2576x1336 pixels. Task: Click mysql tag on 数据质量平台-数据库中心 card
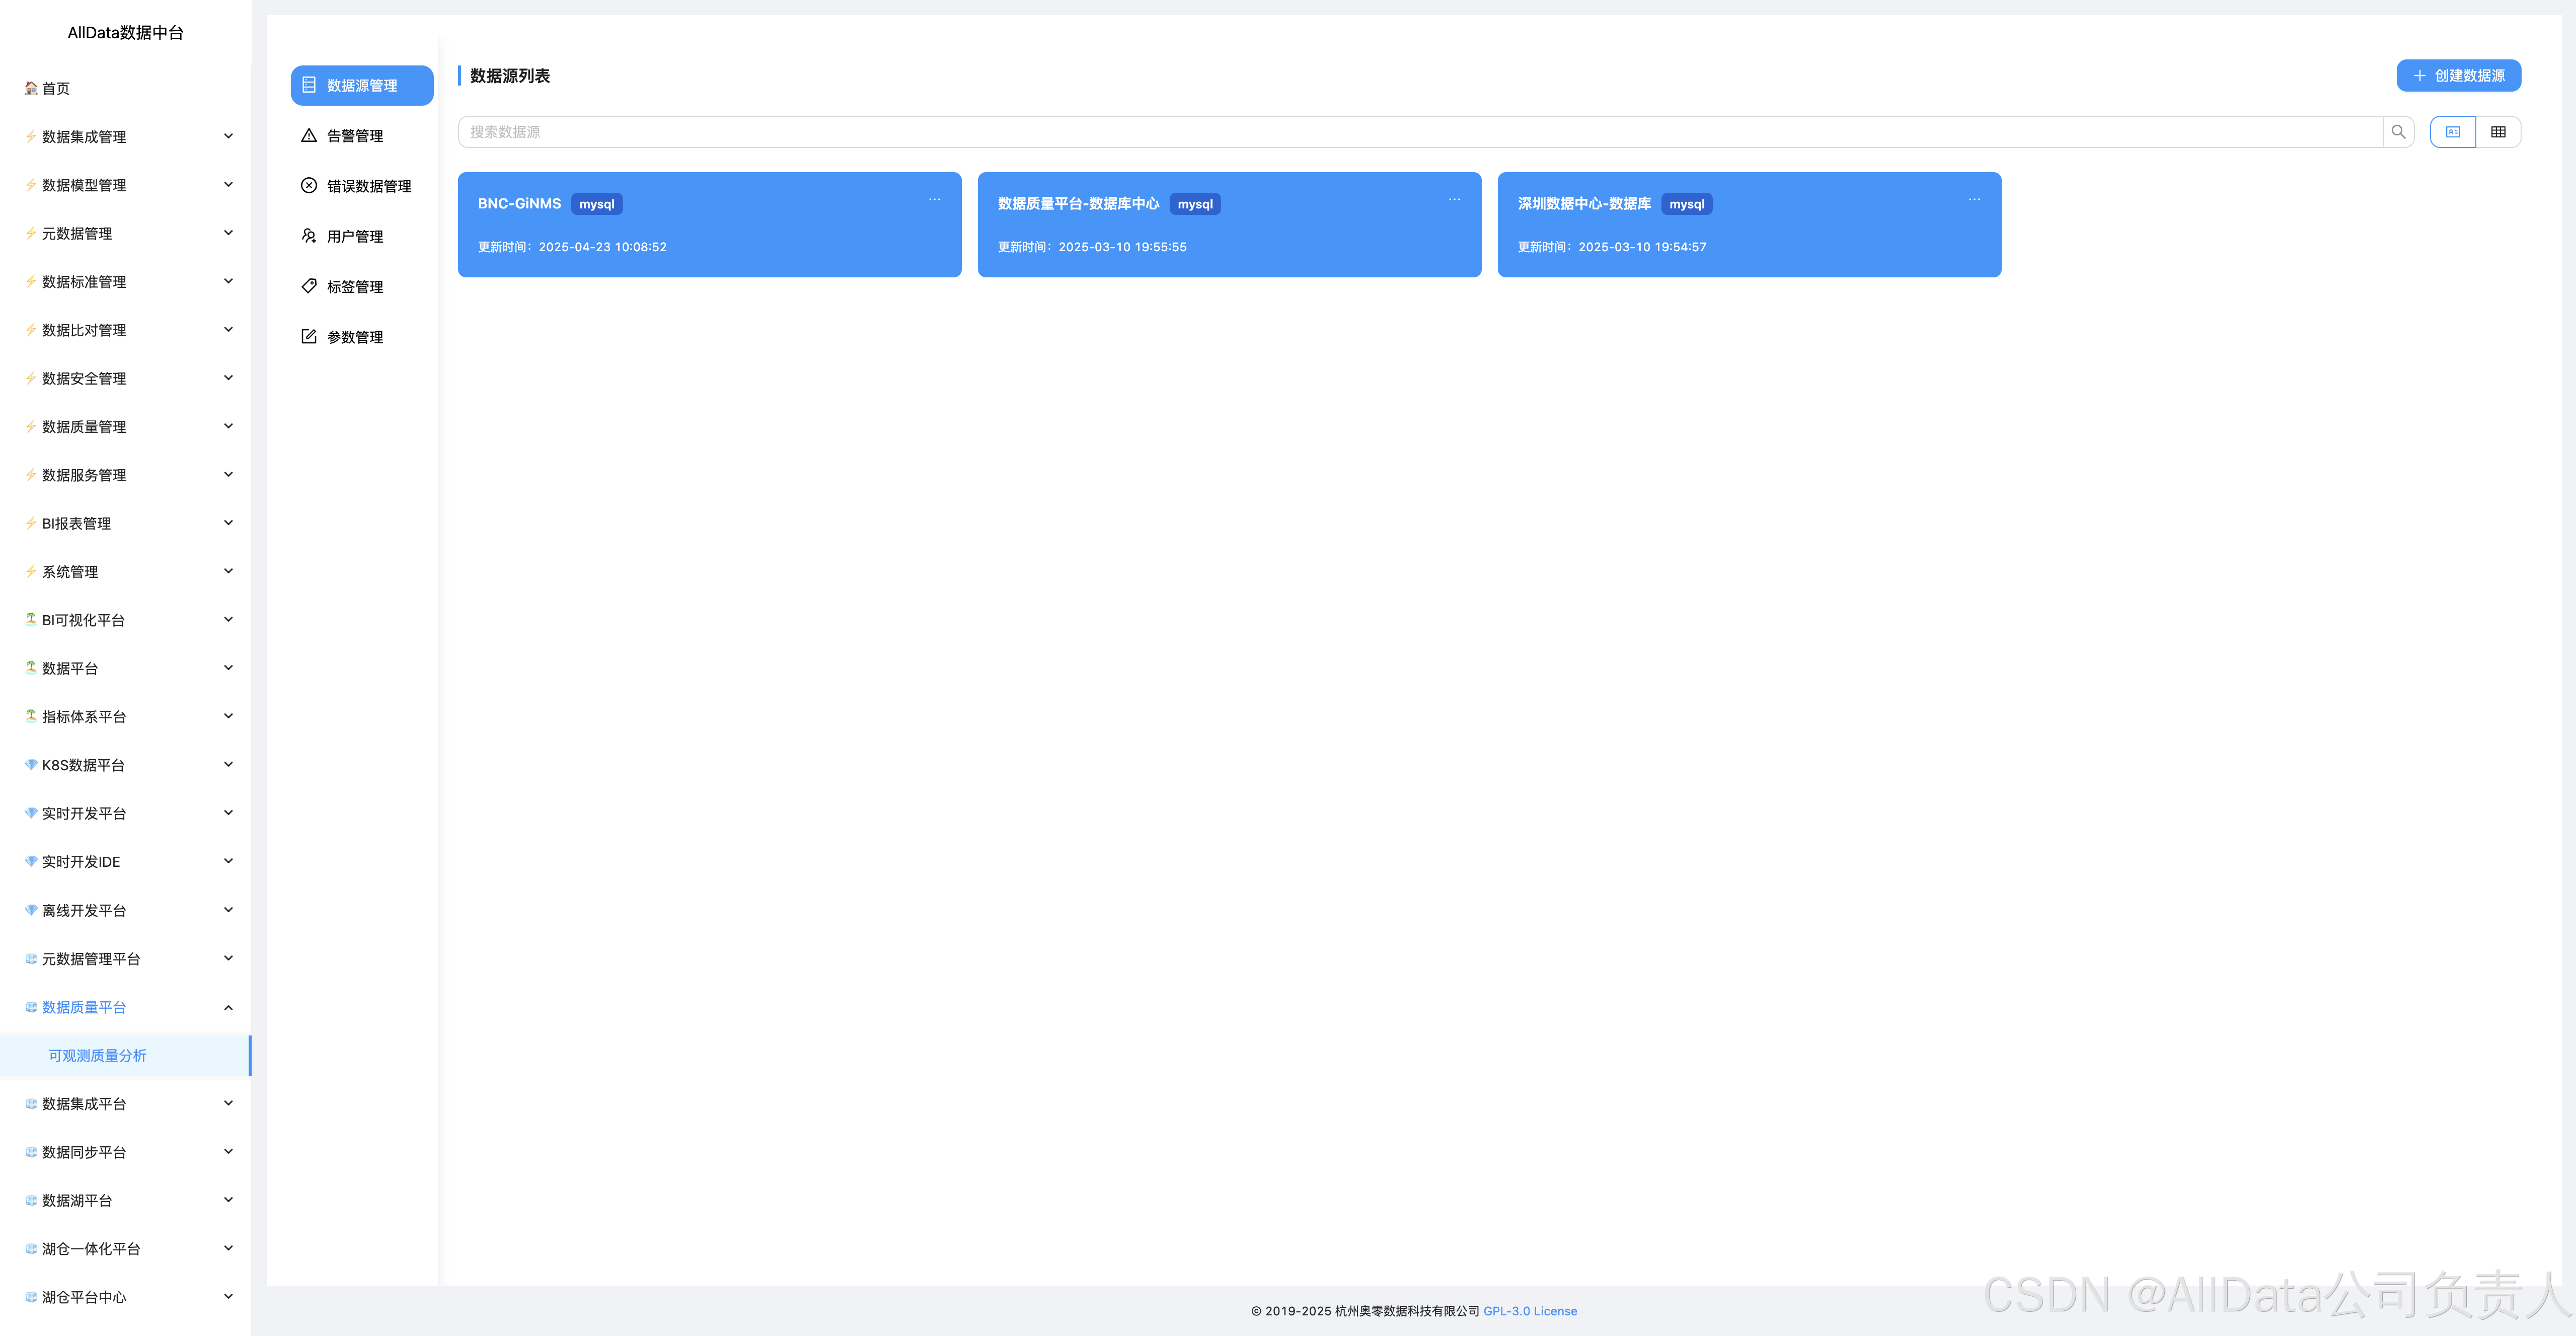[1195, 204]
